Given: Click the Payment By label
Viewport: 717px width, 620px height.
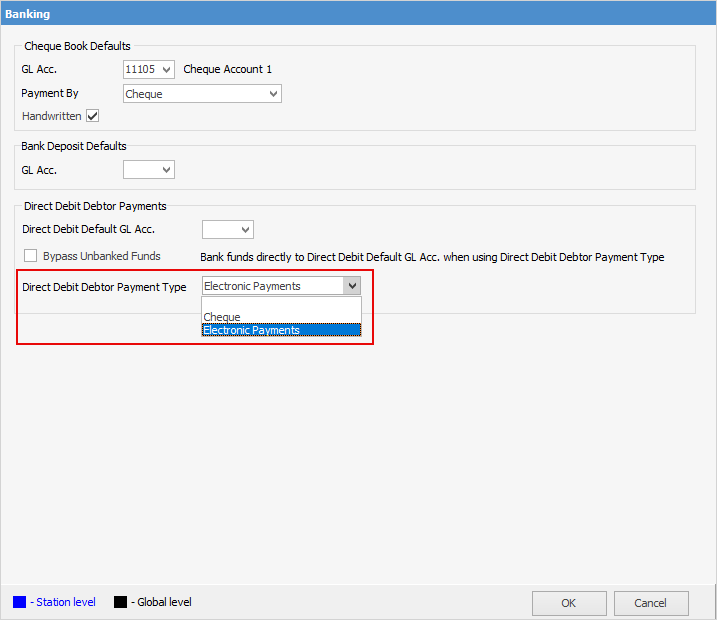Looking at the screenshot, I should pos(50,93).
